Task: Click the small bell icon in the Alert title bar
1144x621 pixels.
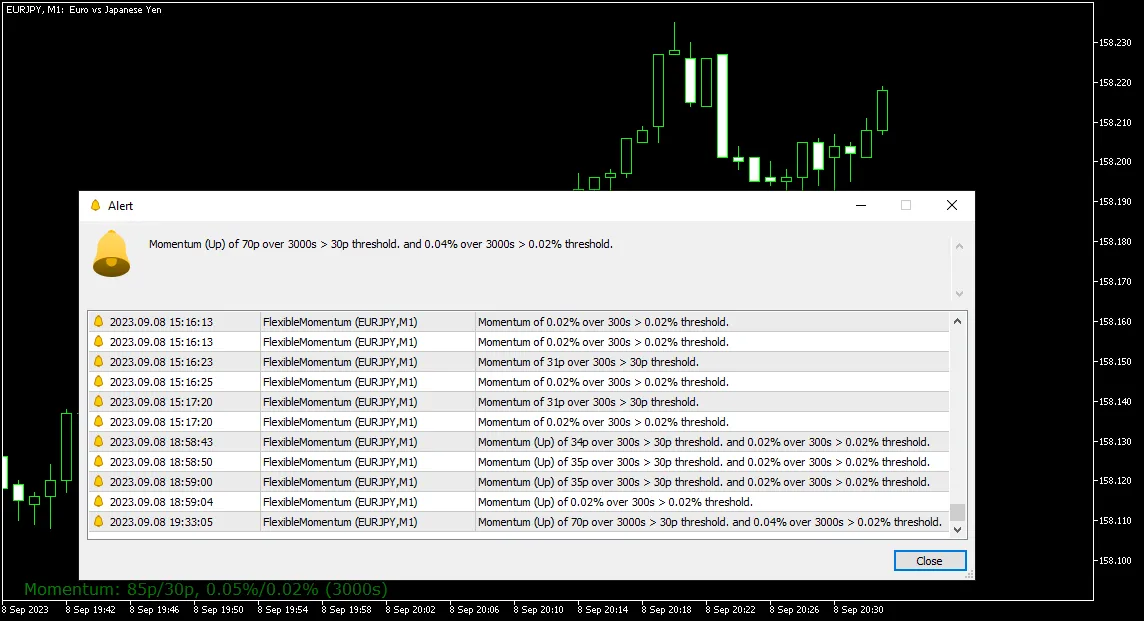Action: pyautogui.click(x=96, y=205)
